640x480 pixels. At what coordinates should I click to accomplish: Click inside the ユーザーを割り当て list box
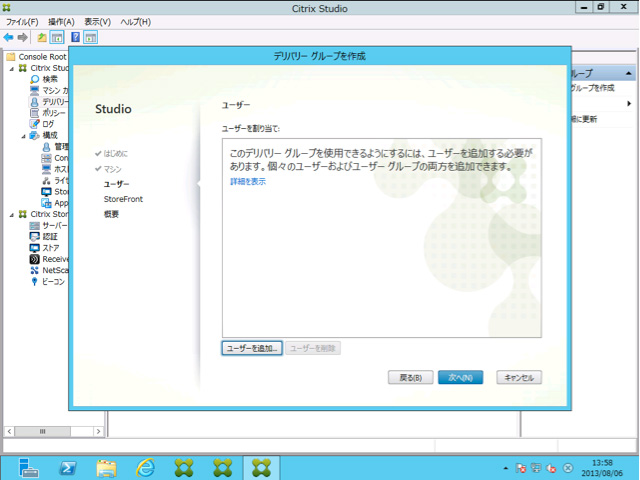(382, 238)
